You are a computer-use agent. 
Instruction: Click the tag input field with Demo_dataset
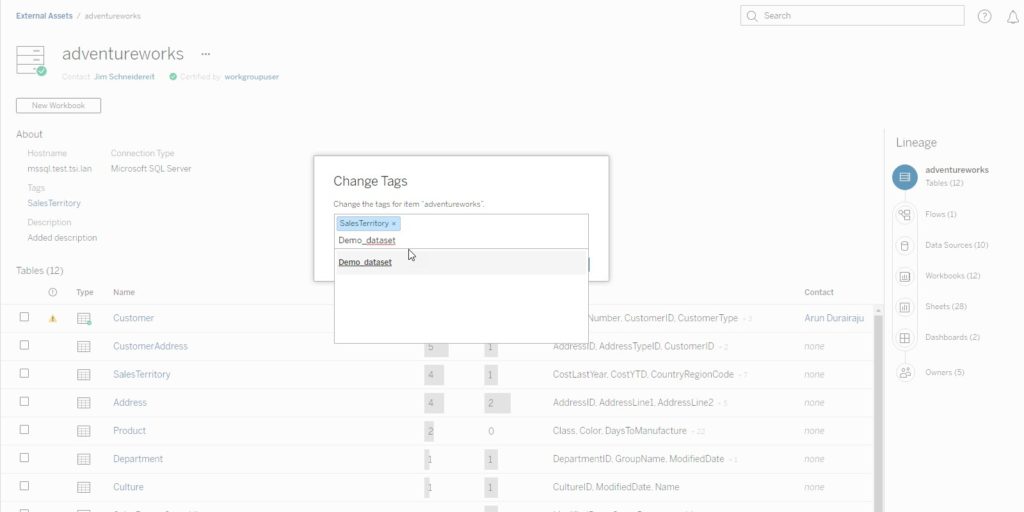[x=461, y=240]
